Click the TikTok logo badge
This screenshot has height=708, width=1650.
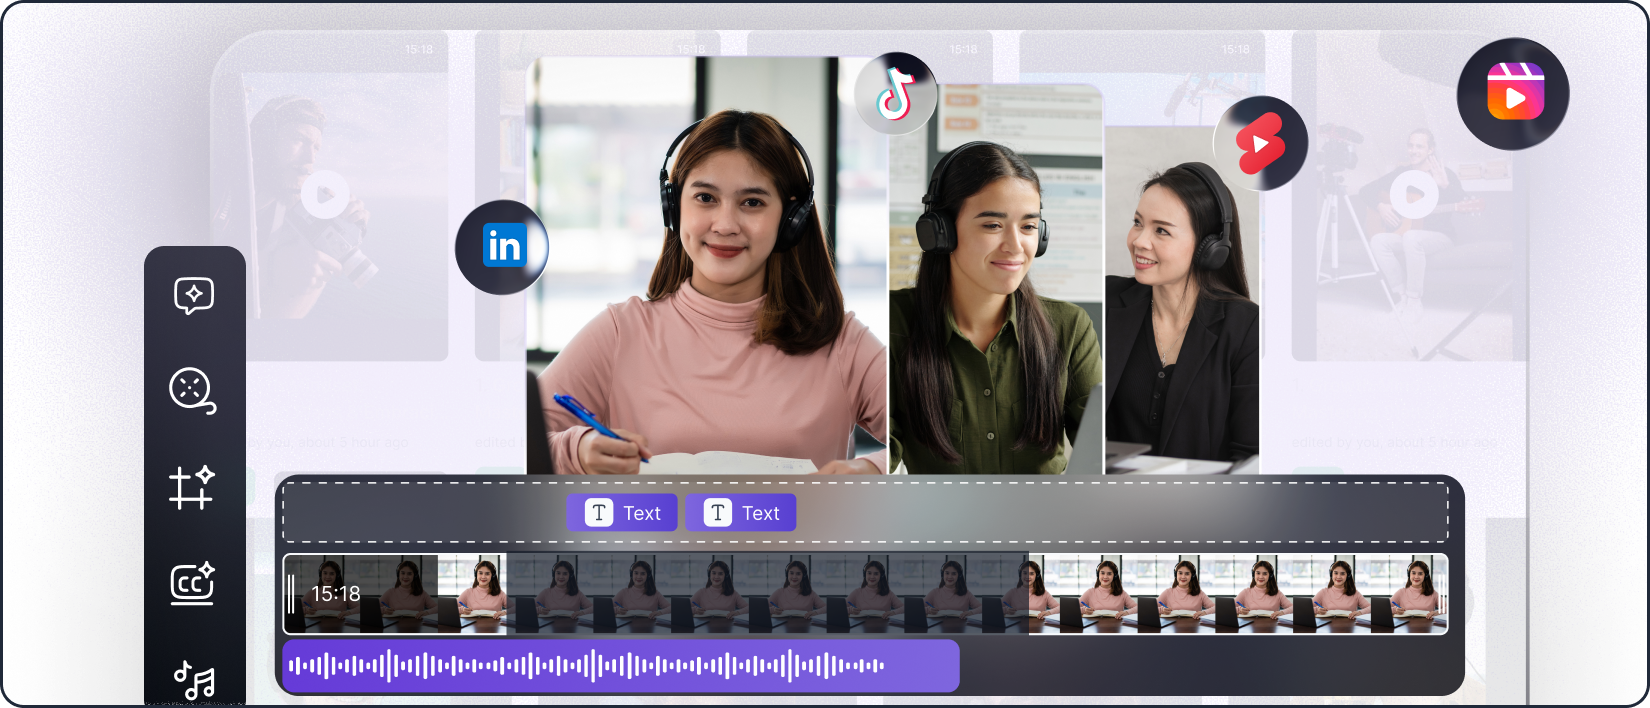pyautogui.click(x=896, y=94)
